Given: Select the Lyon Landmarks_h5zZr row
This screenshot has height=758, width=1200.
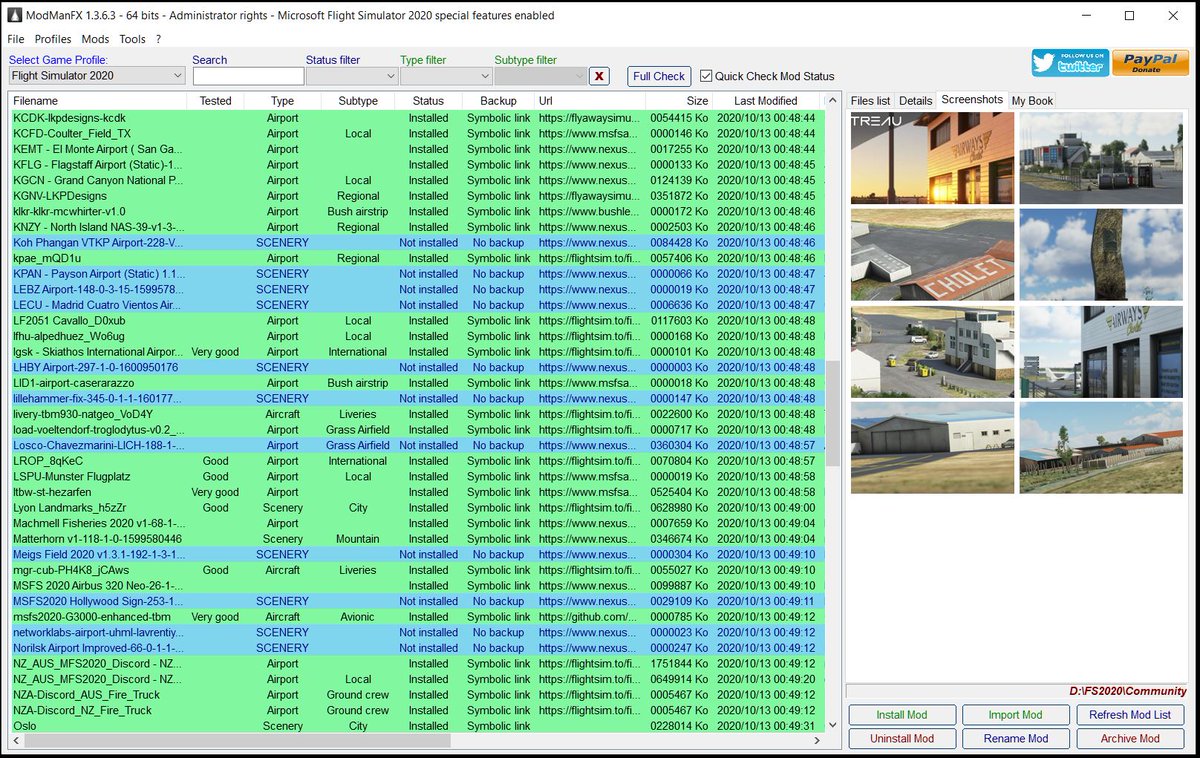Looking at the screenshot, I should coord(416,508).
